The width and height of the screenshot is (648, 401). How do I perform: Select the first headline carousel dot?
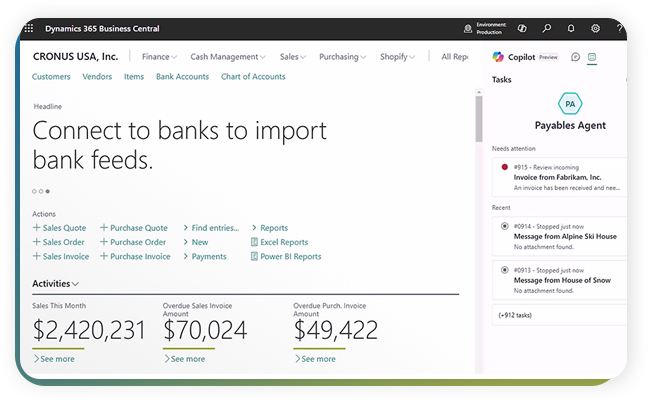[34, 191]
